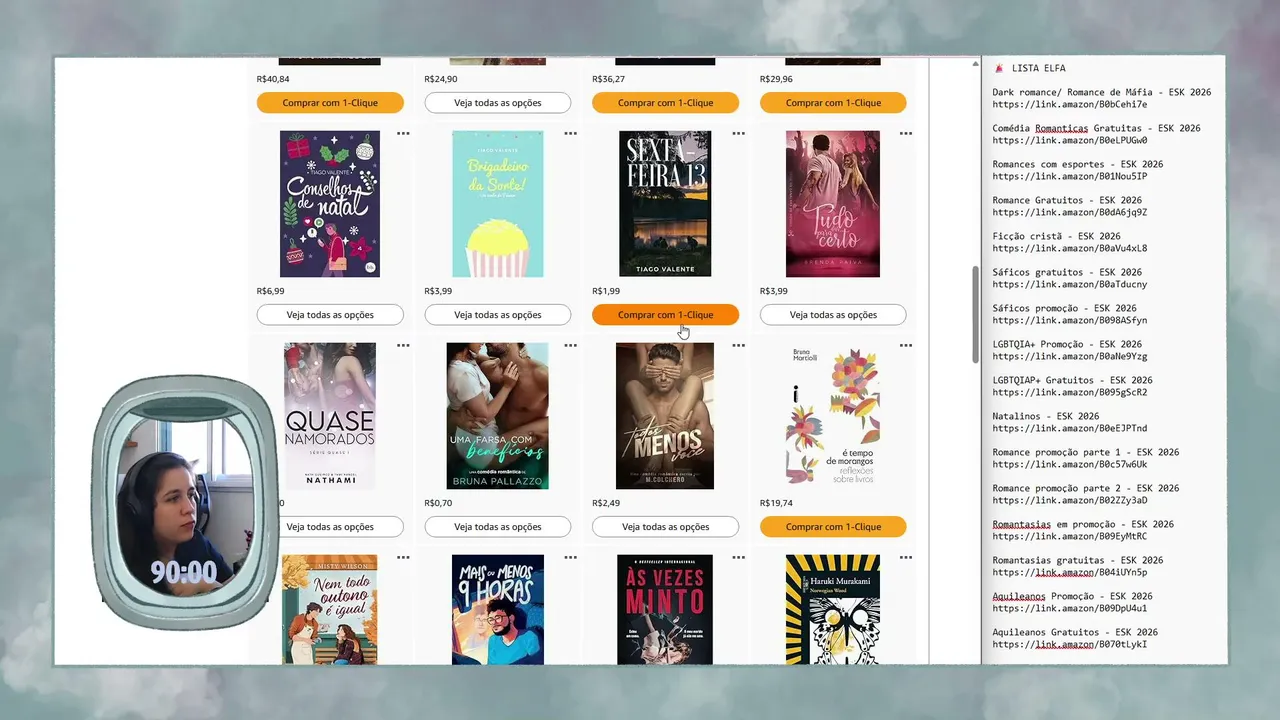The image size is (1280, 720).
Task: Buy the R$36,27 book with 1-Clique
Action: 665,103
